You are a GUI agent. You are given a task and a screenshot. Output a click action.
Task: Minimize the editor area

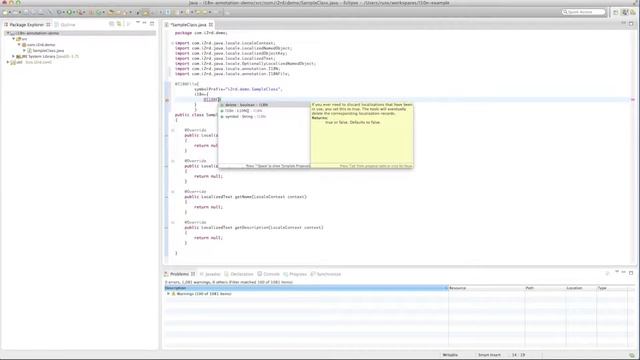623,23
